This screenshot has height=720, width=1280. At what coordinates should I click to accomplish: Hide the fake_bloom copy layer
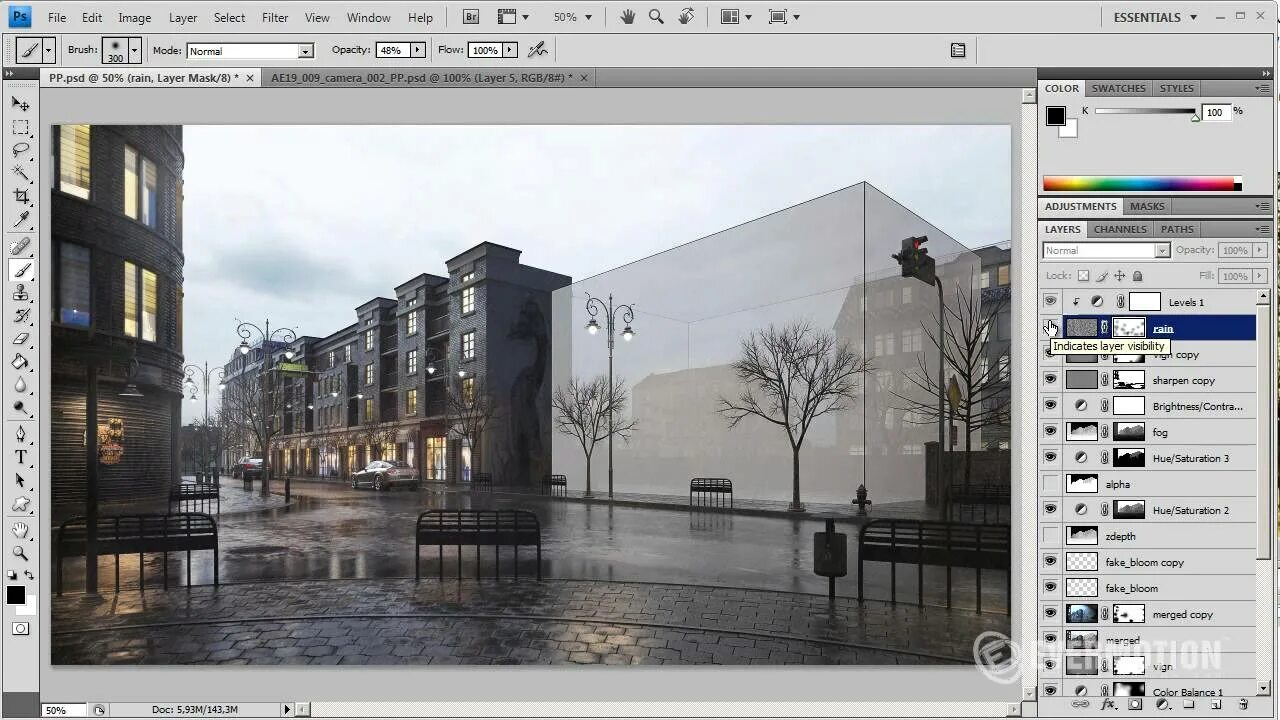pyautogui.click(x=1050, y=561)
